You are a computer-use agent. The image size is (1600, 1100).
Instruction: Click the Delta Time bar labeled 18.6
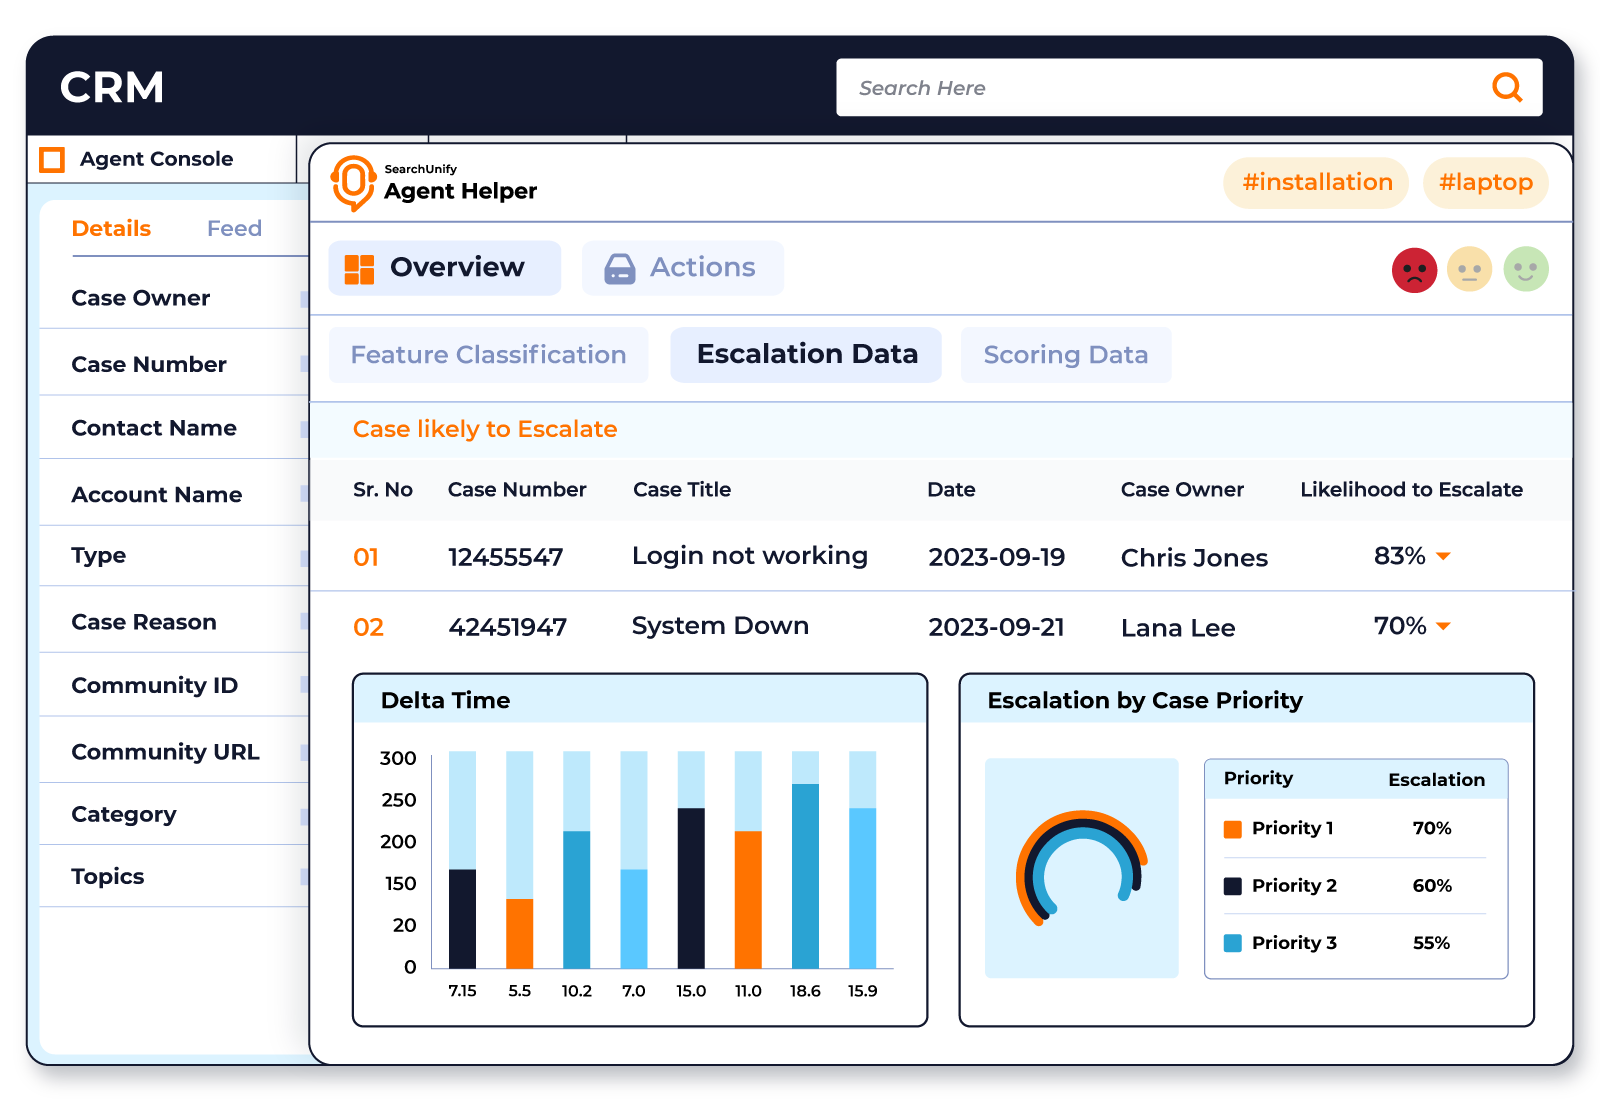pyautogui.click(x=805, y=876)
